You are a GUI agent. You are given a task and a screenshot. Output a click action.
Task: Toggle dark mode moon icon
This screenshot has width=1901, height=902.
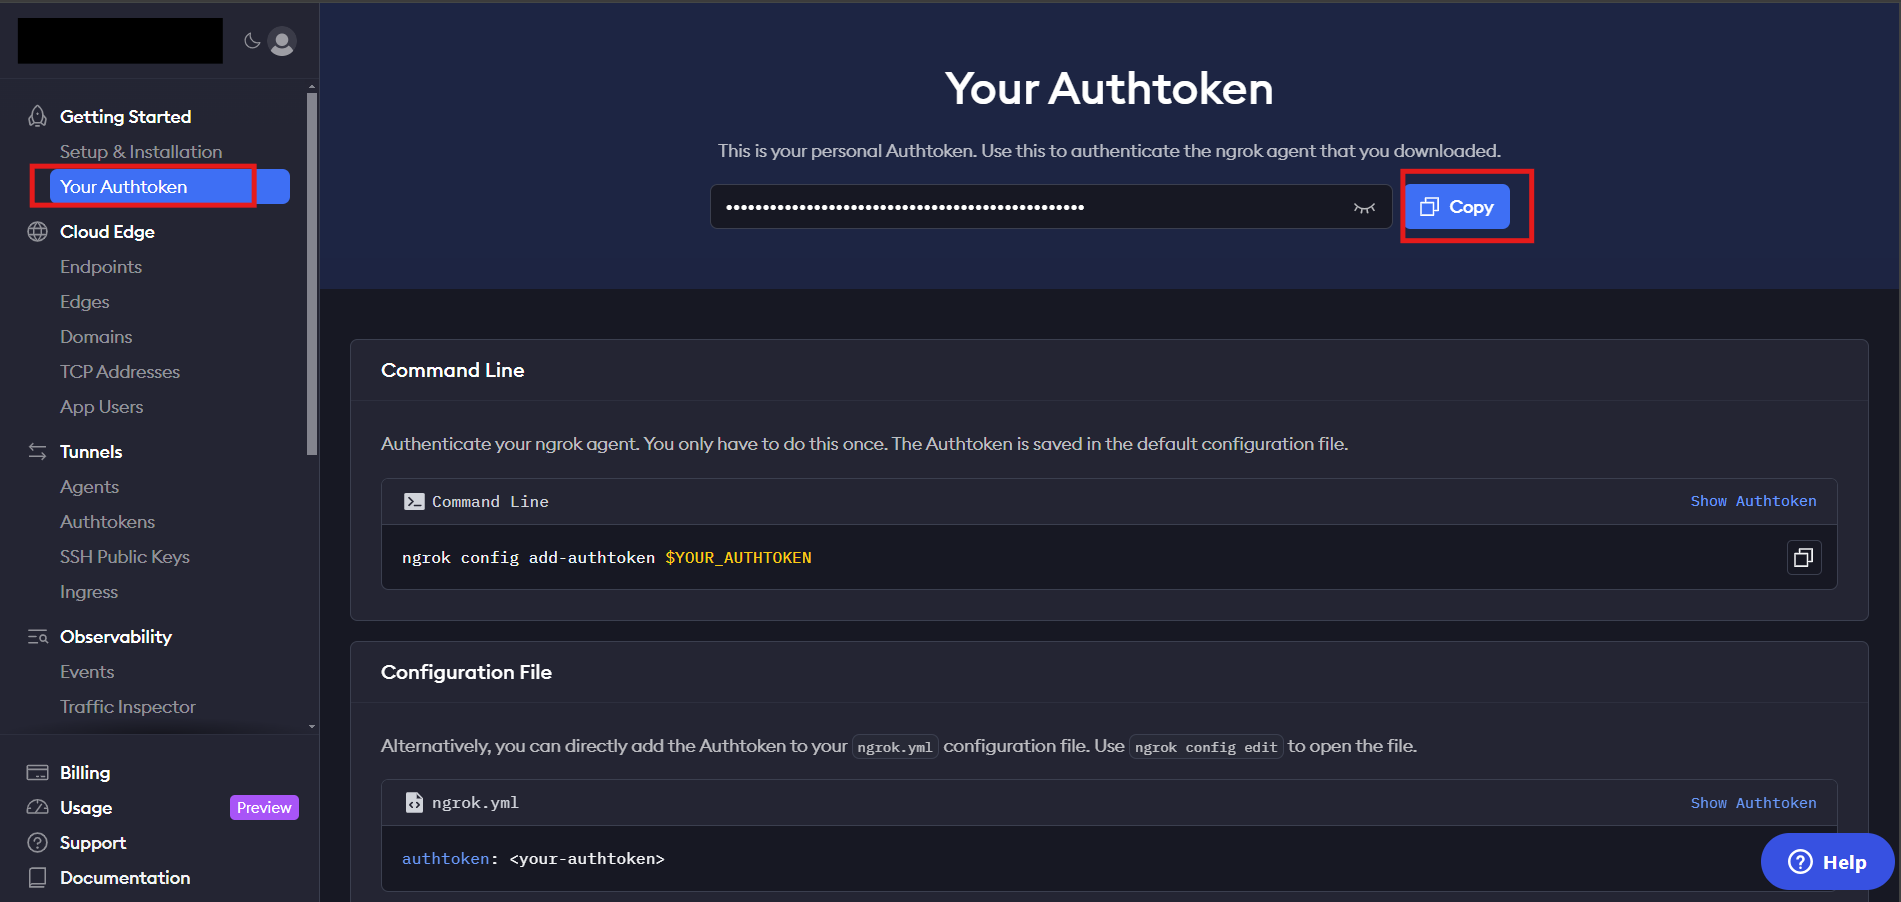click(x=252, y=41)
